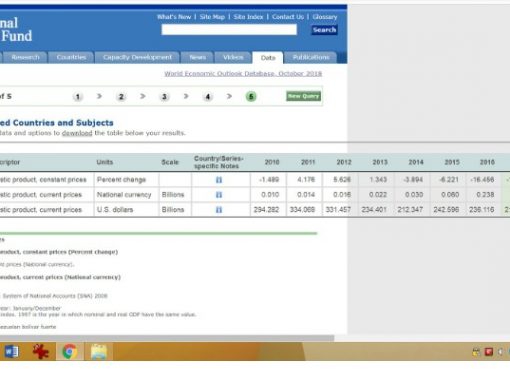Click the horizontal scrollbar at page bottom
Viewport: 510px width, 380px height.
(x=167, y=338)
